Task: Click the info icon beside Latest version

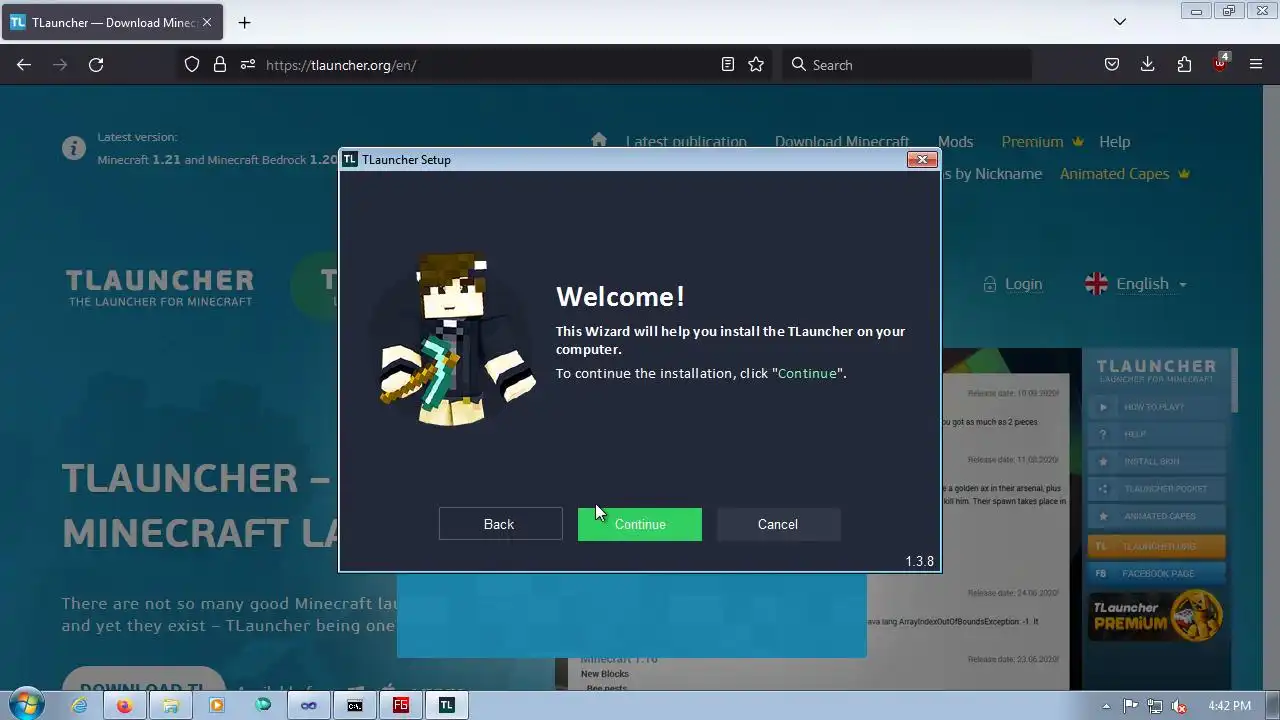Action: pos(74,149)
